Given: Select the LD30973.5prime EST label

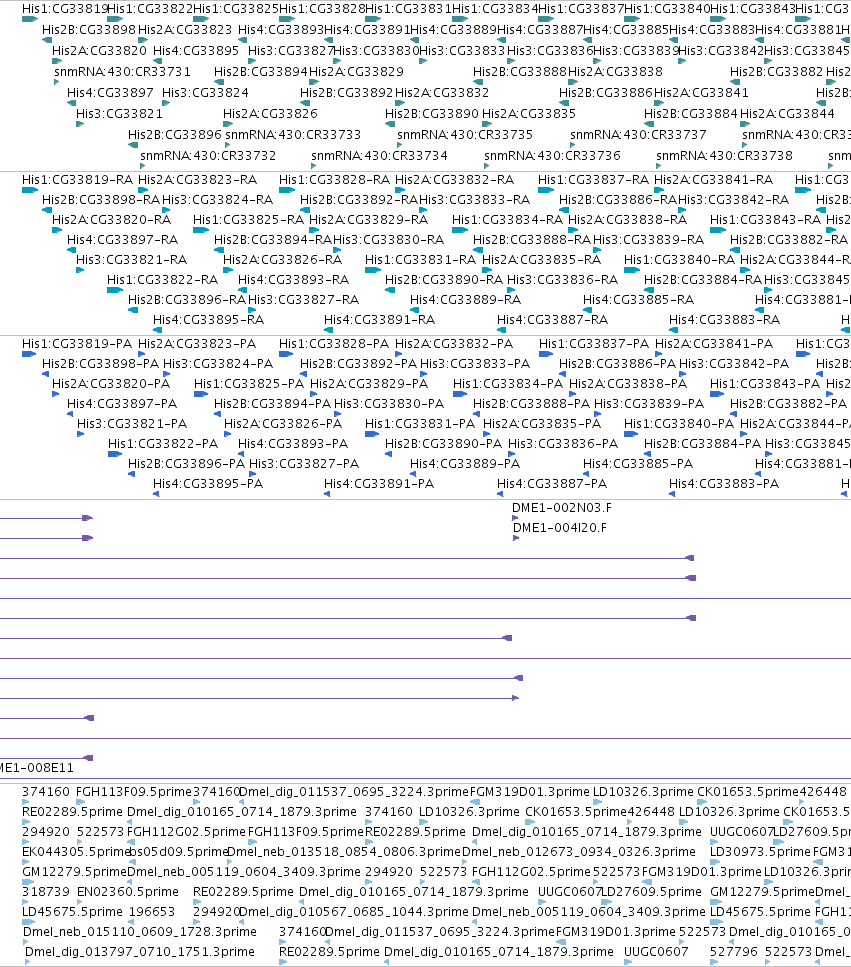Looking at the screenshot, I should [760, 852].
